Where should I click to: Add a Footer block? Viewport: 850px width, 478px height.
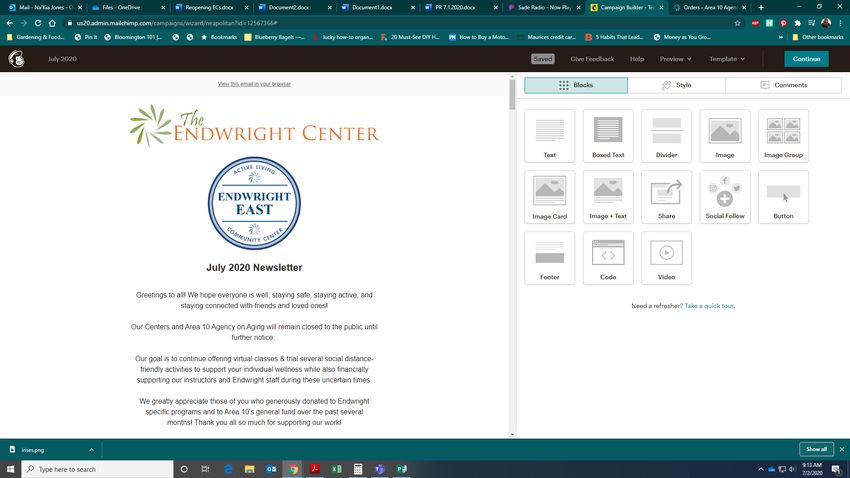click(x=550, y=258)
